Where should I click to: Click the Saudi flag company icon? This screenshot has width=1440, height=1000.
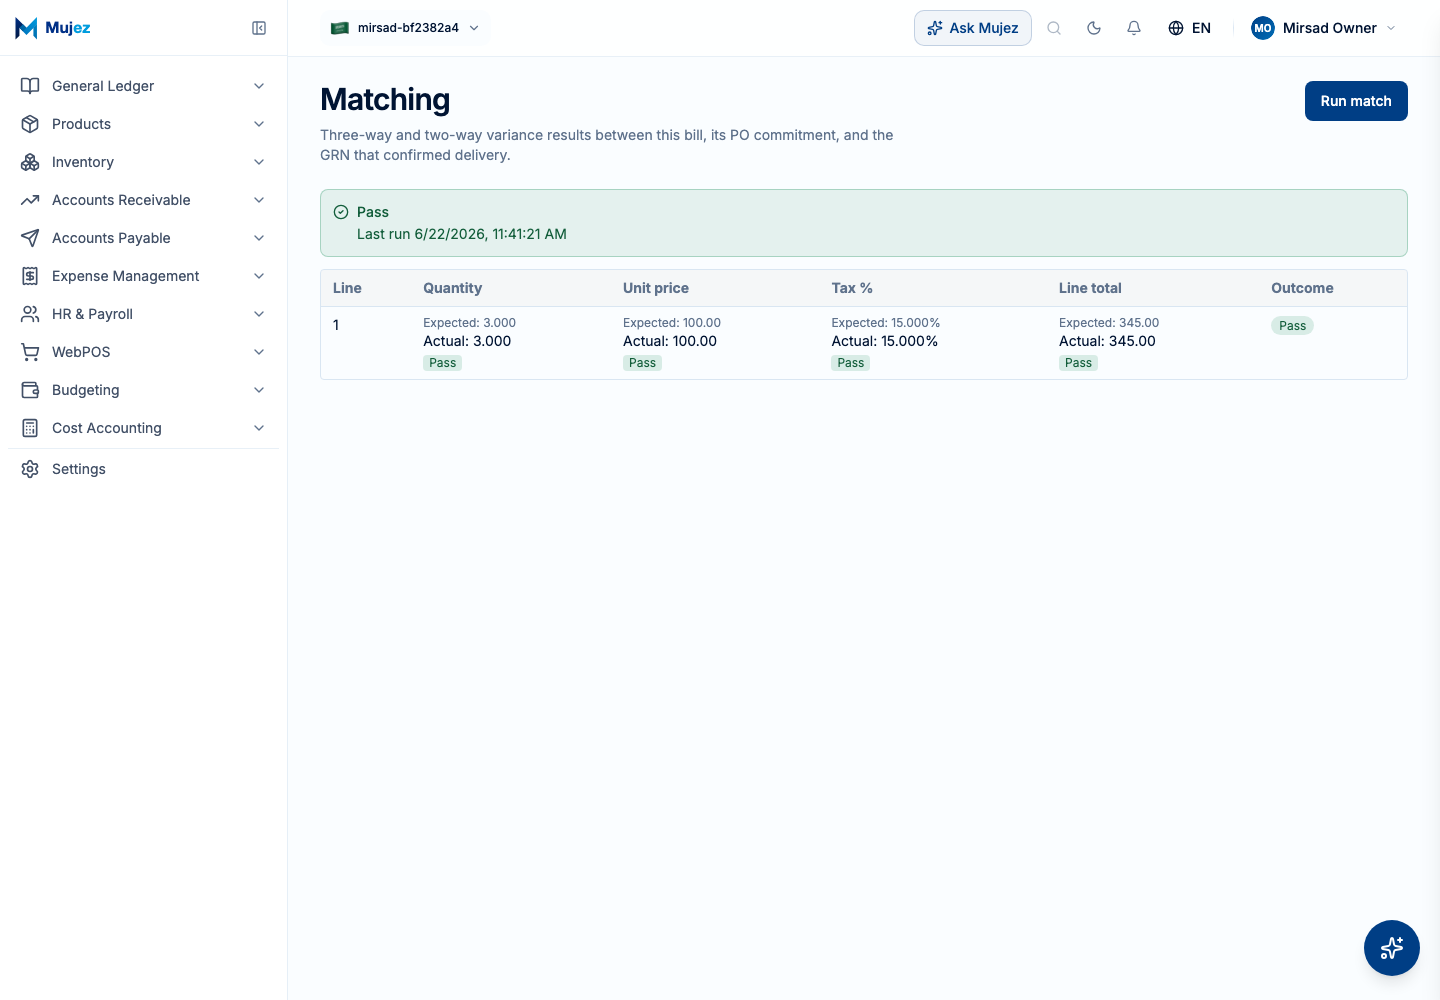[x=340, y=28]
